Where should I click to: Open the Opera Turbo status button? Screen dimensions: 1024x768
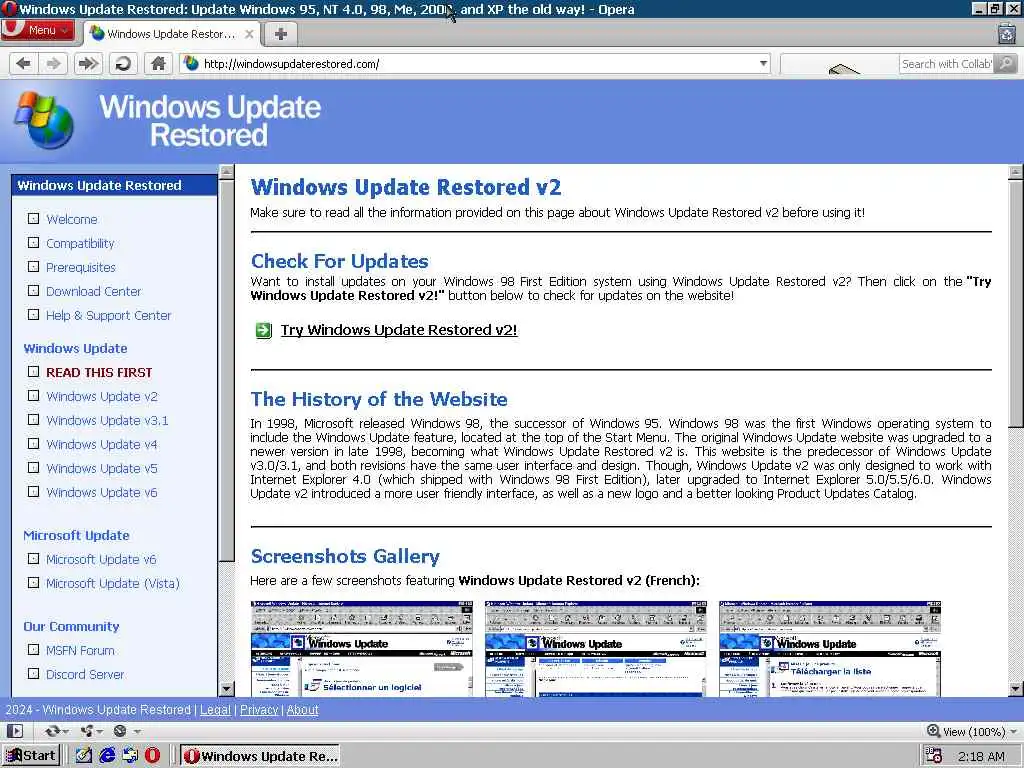point(126,731)
